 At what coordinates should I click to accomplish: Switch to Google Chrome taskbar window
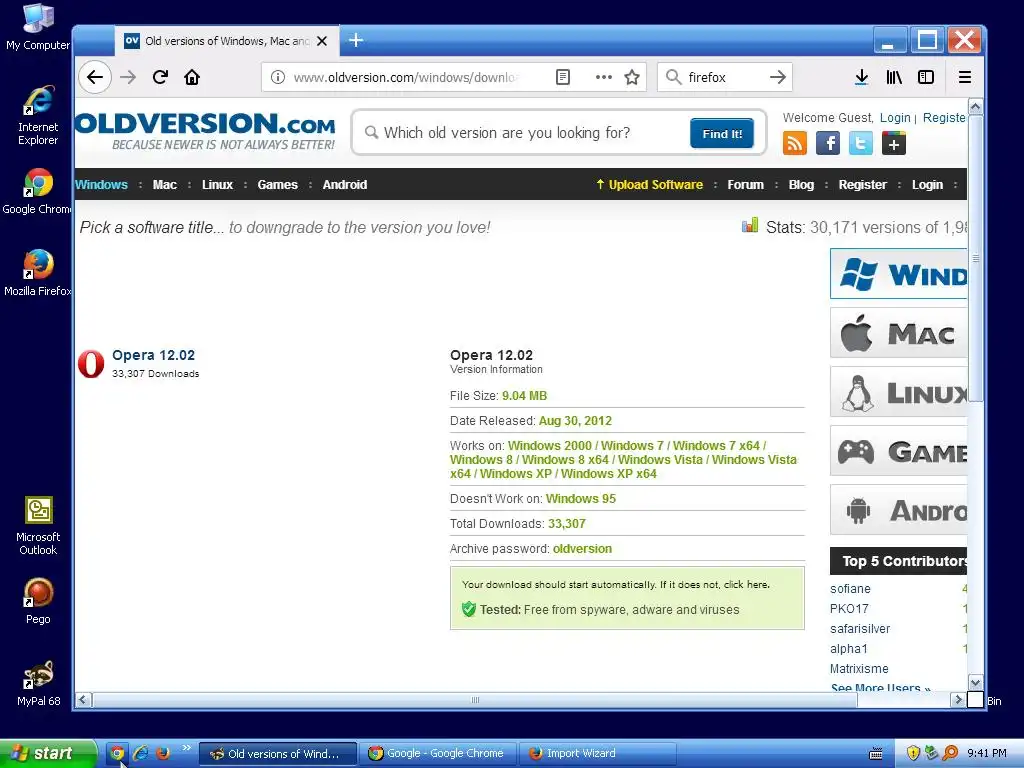(438, 754)
